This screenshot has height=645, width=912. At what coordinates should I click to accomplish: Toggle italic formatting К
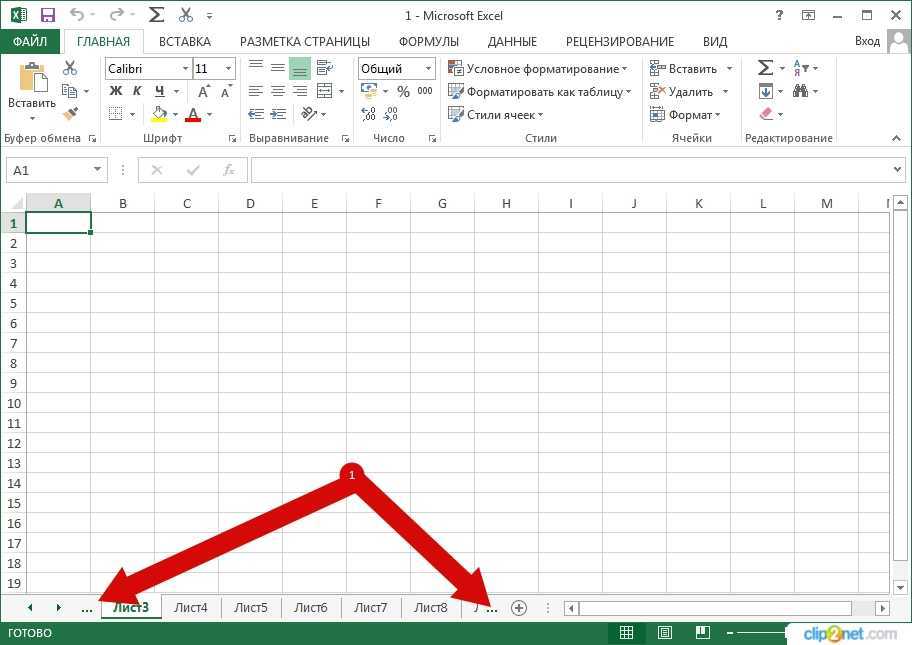(x=137, y=91)
